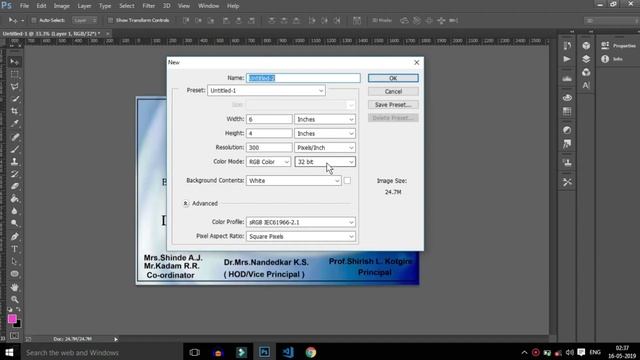Screen dimensions: 640x360
Task: Open the 32 bit depth dropdown
Action: (x=325, y=162)
